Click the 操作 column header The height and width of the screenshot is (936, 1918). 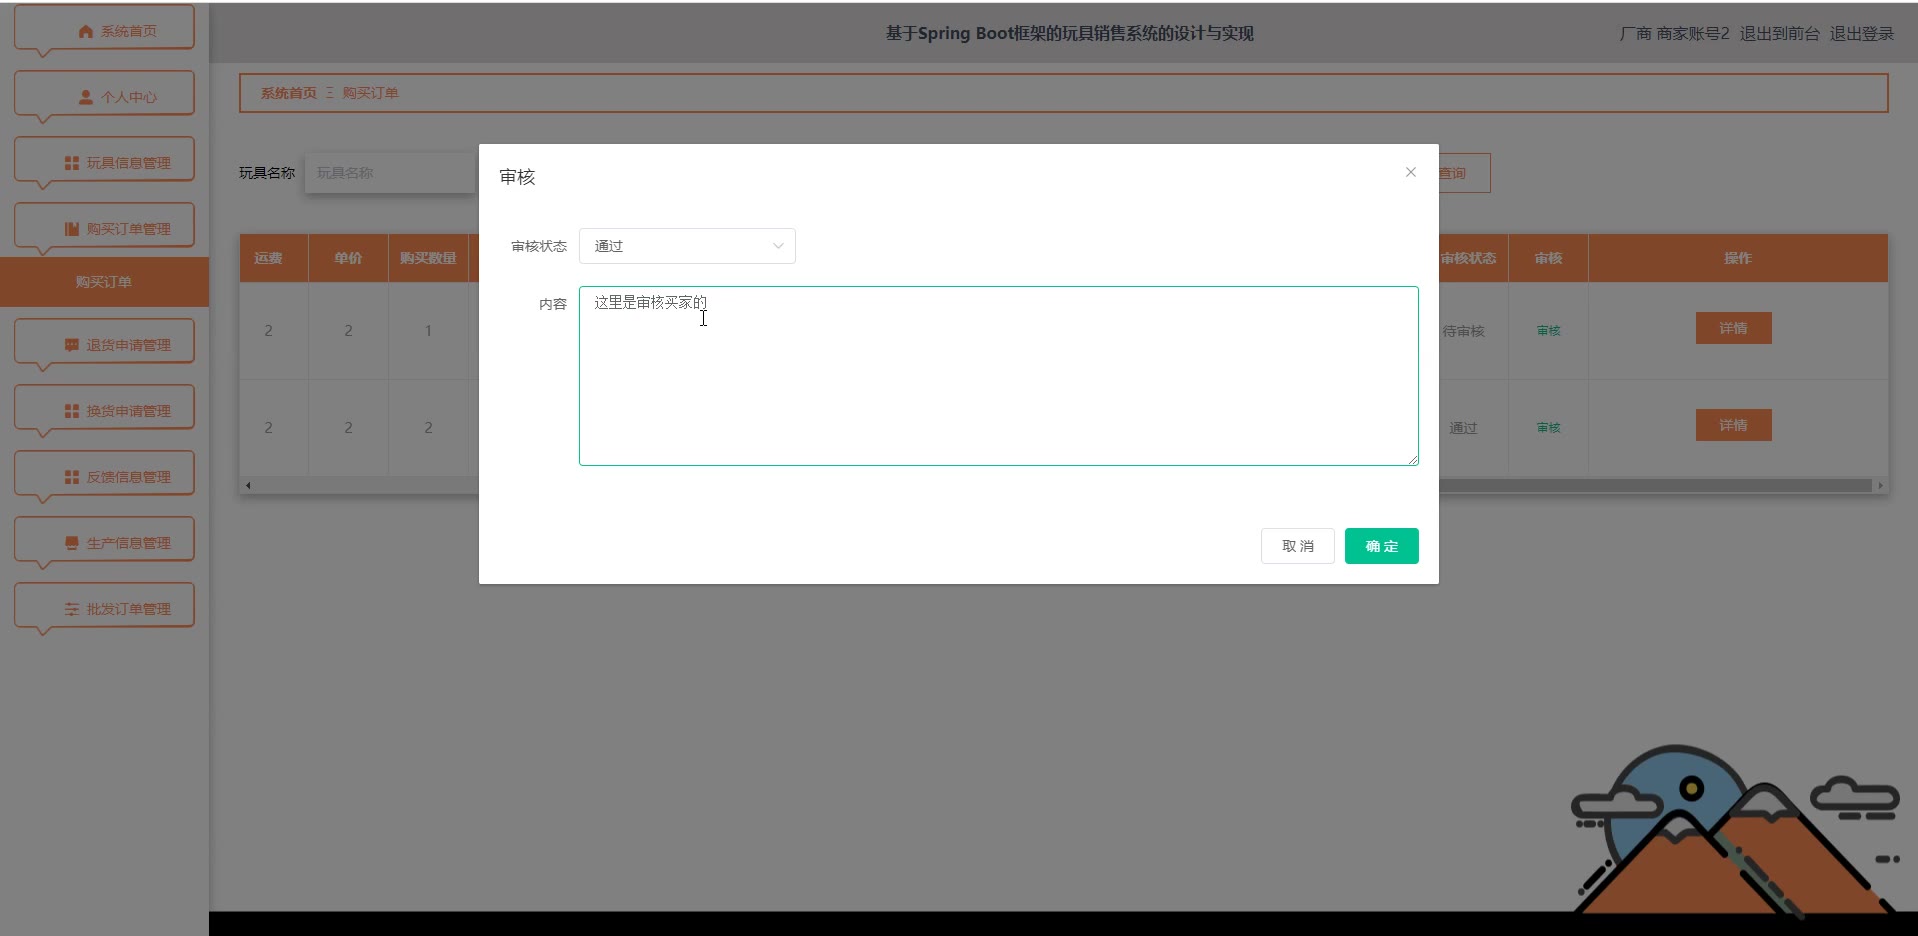pyautogui.click(x=1738, y=258)
